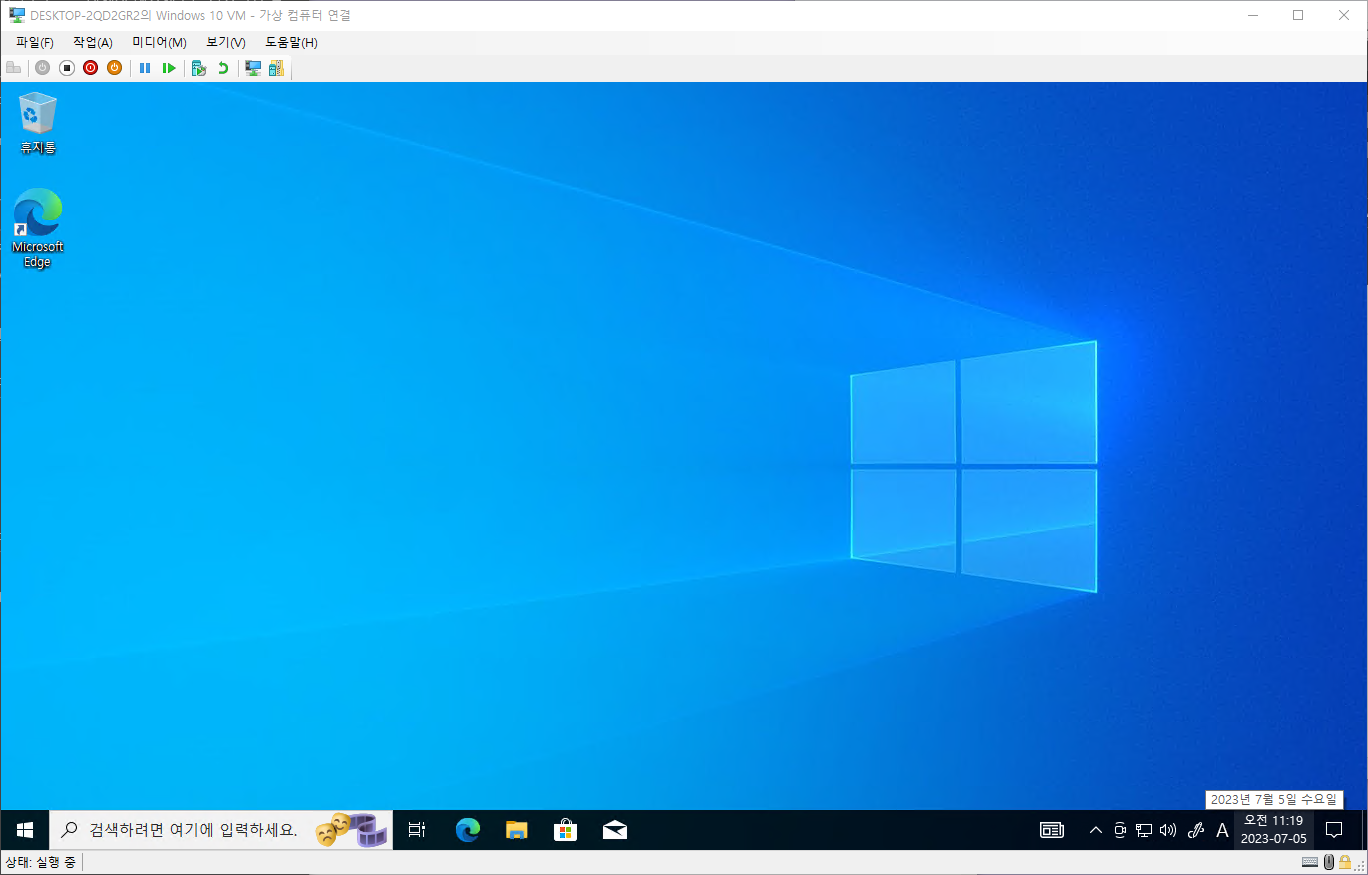Click the Meet Now camera tray icon
1368x875 pixels.
(1120, 830)
